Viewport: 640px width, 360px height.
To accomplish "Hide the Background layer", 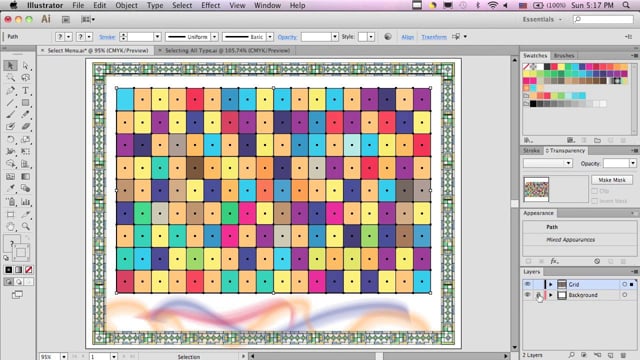I will point(528,295).
